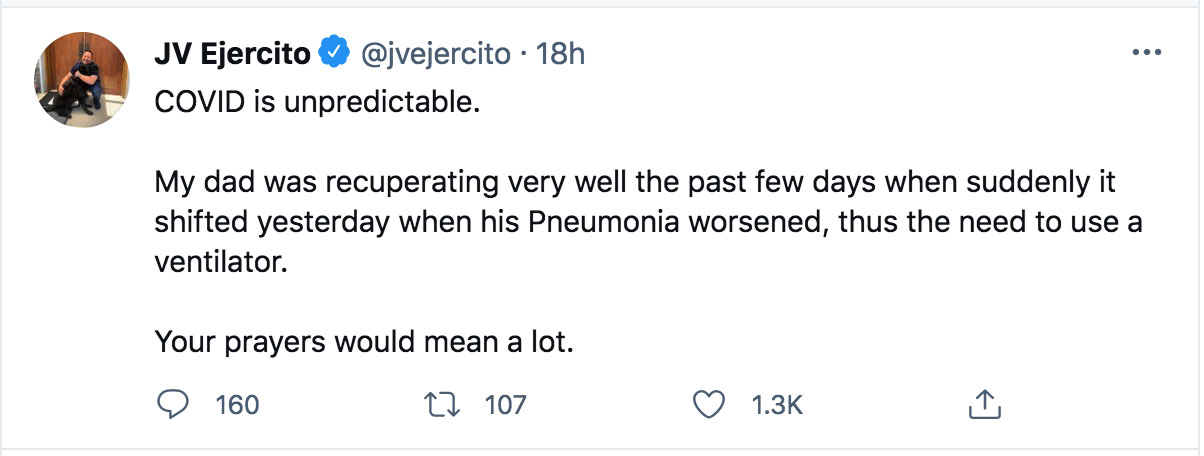Click the 18h timestamp
The height and width of the screenshot is (456, 1204).
pos(561,54)
